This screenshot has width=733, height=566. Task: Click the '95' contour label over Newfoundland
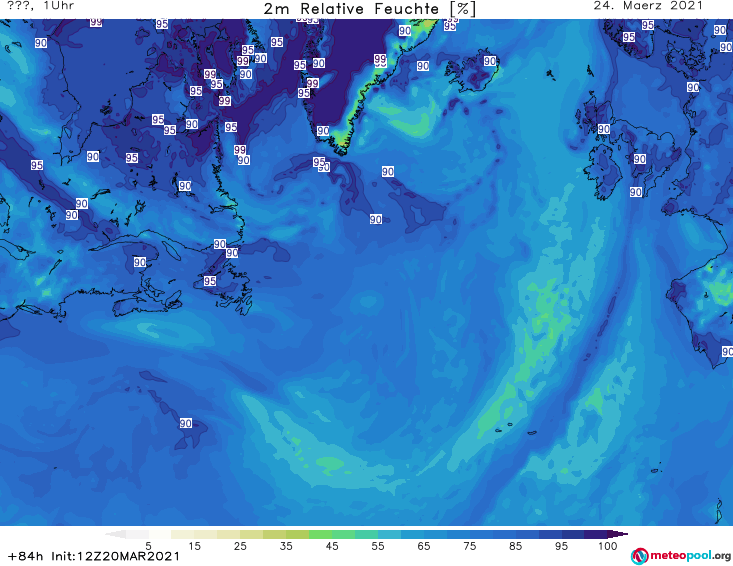pyautogui.click(x=210, y=281)
